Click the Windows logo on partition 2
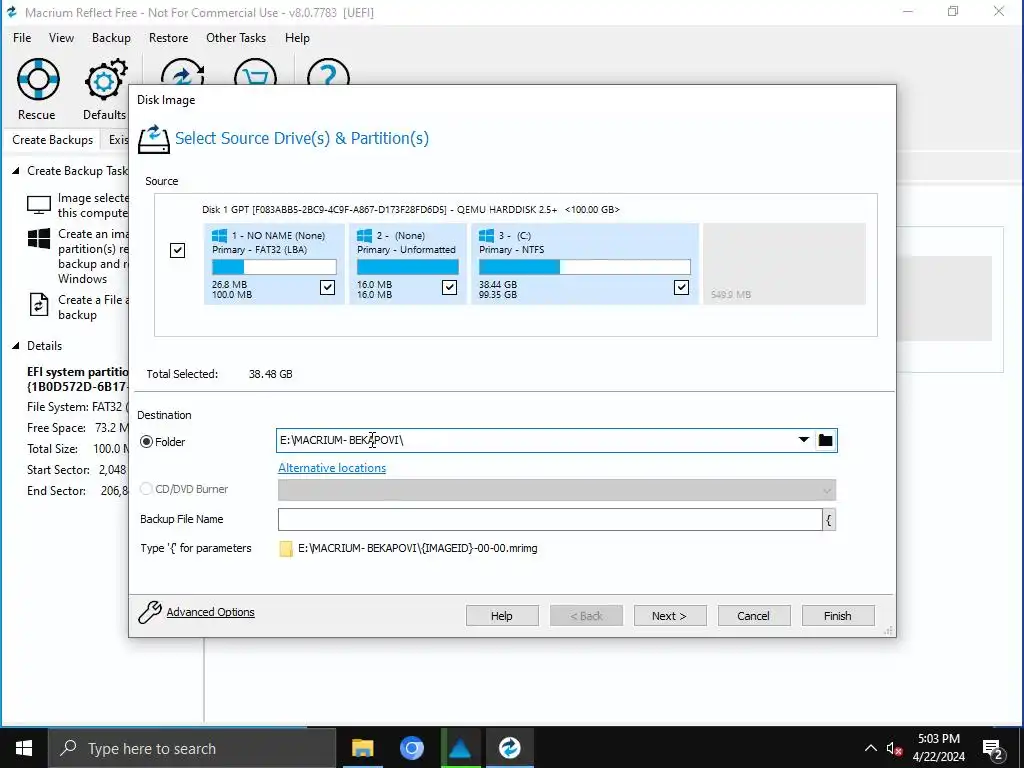This screenshot has width=1024, height=768. coord(364,235)
